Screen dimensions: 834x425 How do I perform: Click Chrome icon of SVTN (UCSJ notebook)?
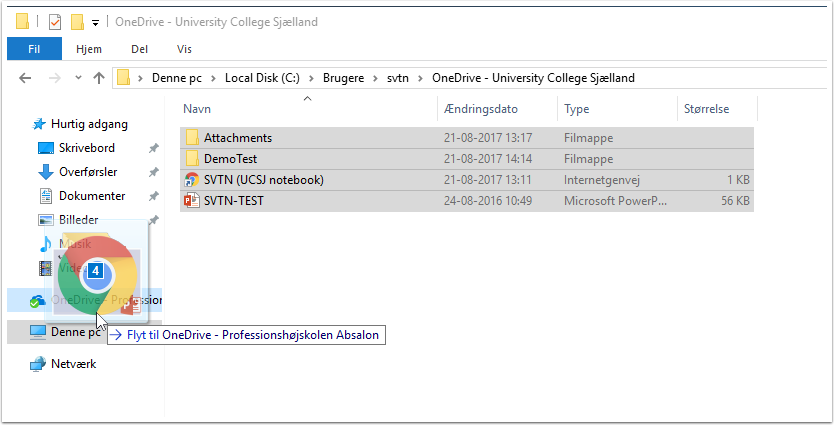[191, 180]
